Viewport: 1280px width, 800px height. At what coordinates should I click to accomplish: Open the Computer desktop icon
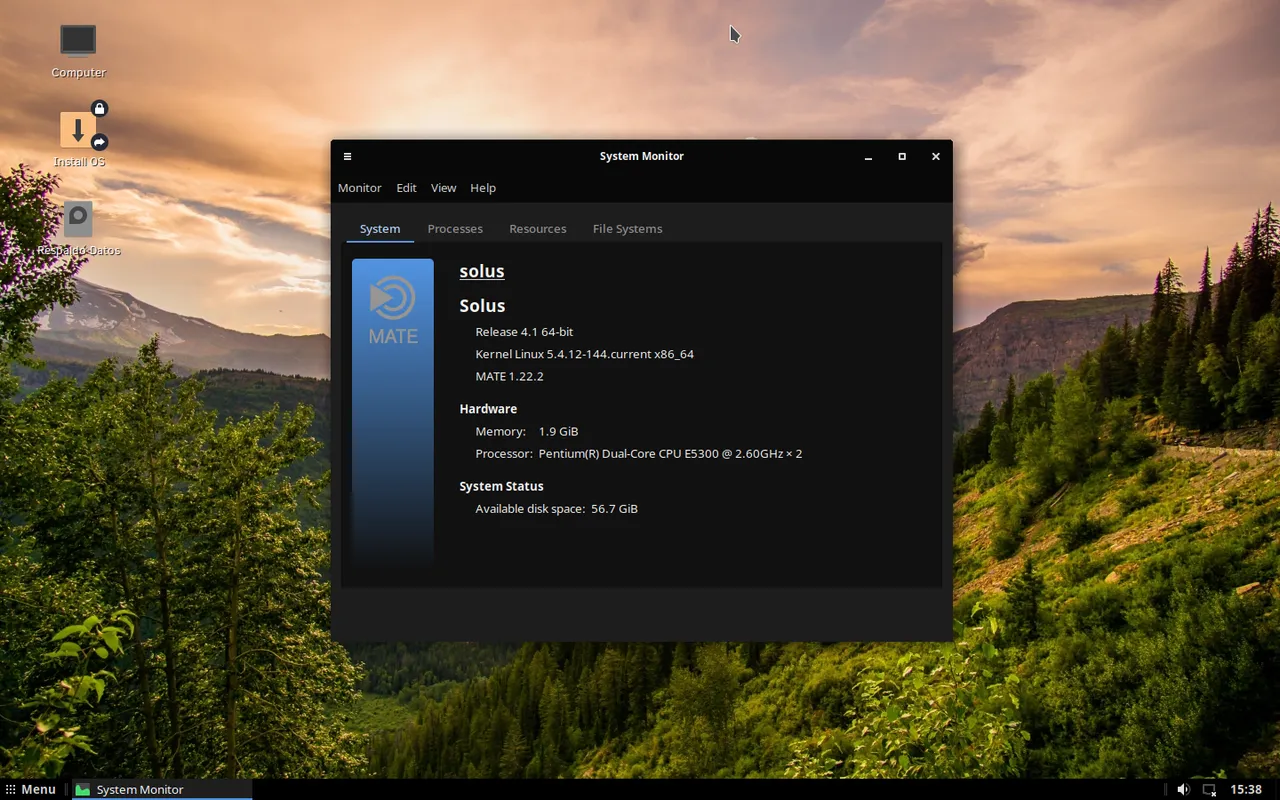pyautogui.click(x=78, y=51)
